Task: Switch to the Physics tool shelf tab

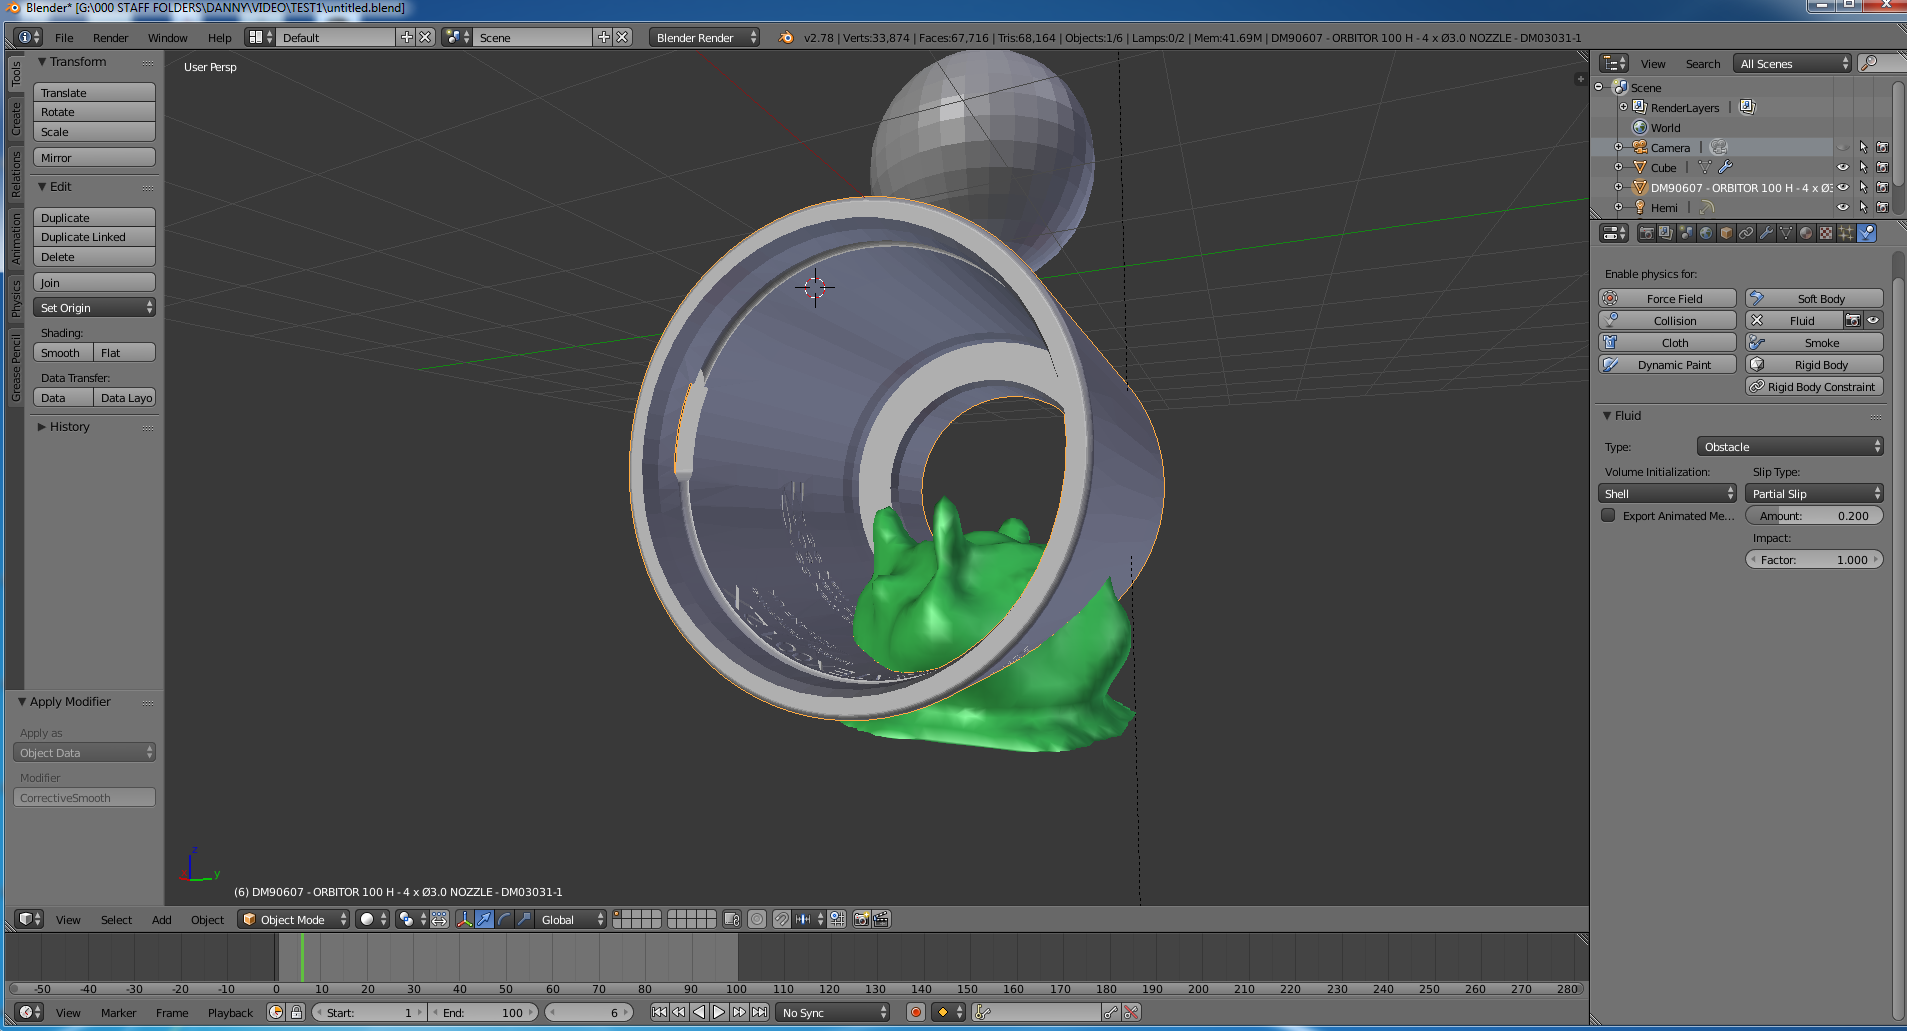Action: (x=15, y=298)
